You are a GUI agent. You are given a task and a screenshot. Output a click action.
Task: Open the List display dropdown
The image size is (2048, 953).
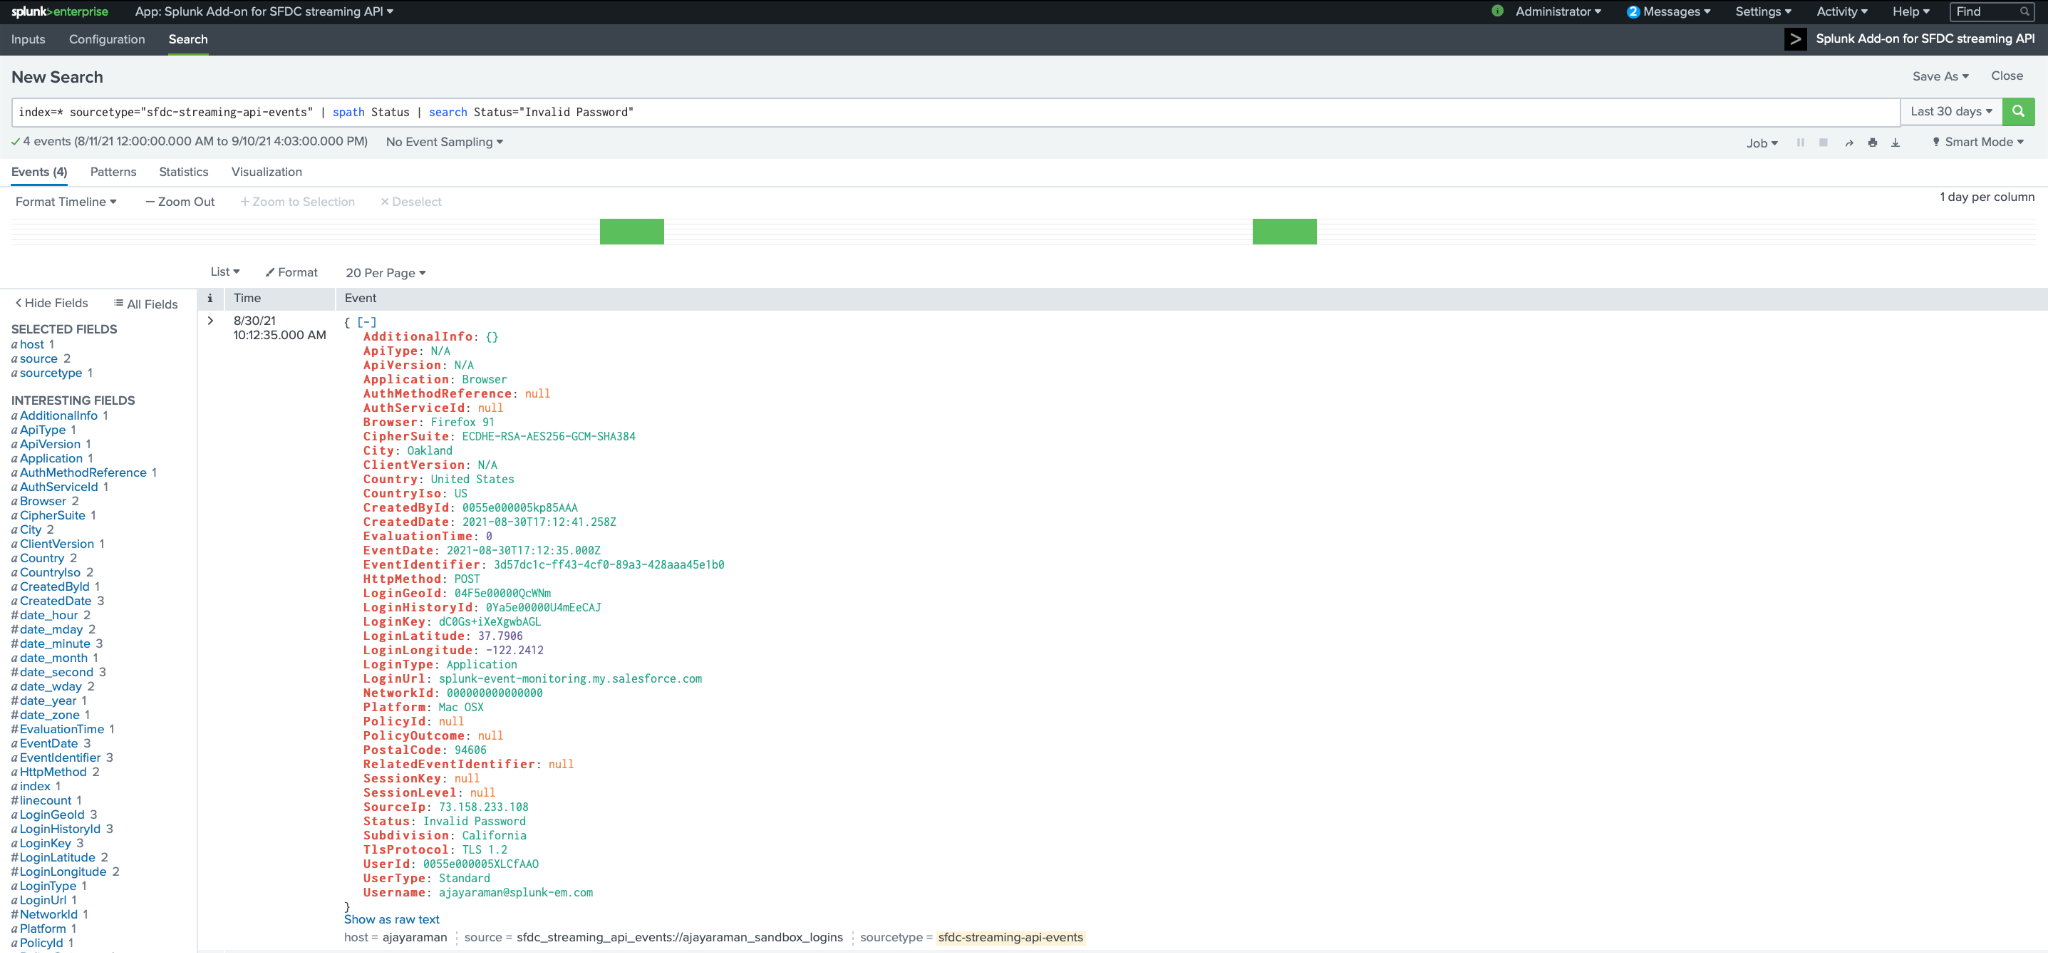point(225,272)
